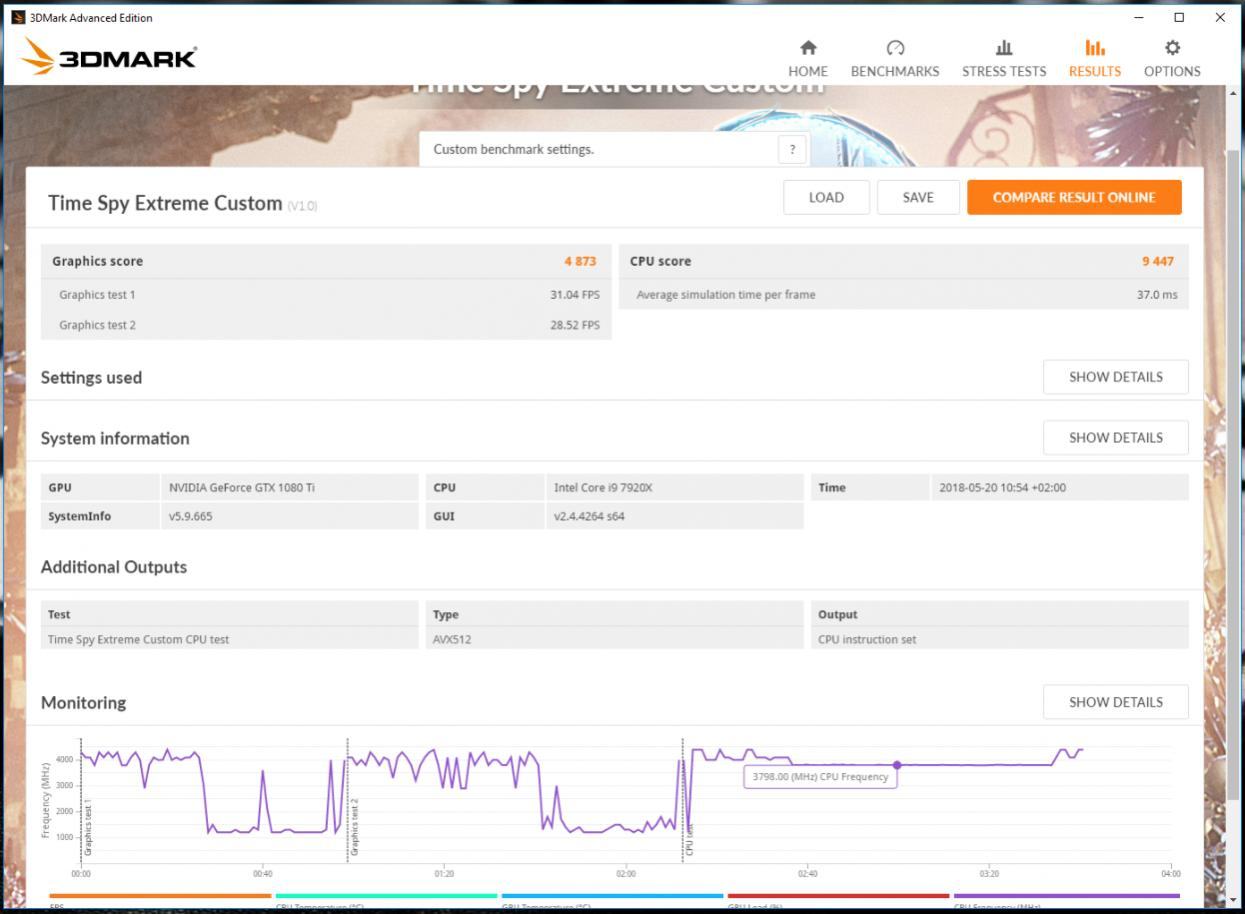Click NVIDIA GeForce GTX 1080 Ti text

(x=241, y=488)
